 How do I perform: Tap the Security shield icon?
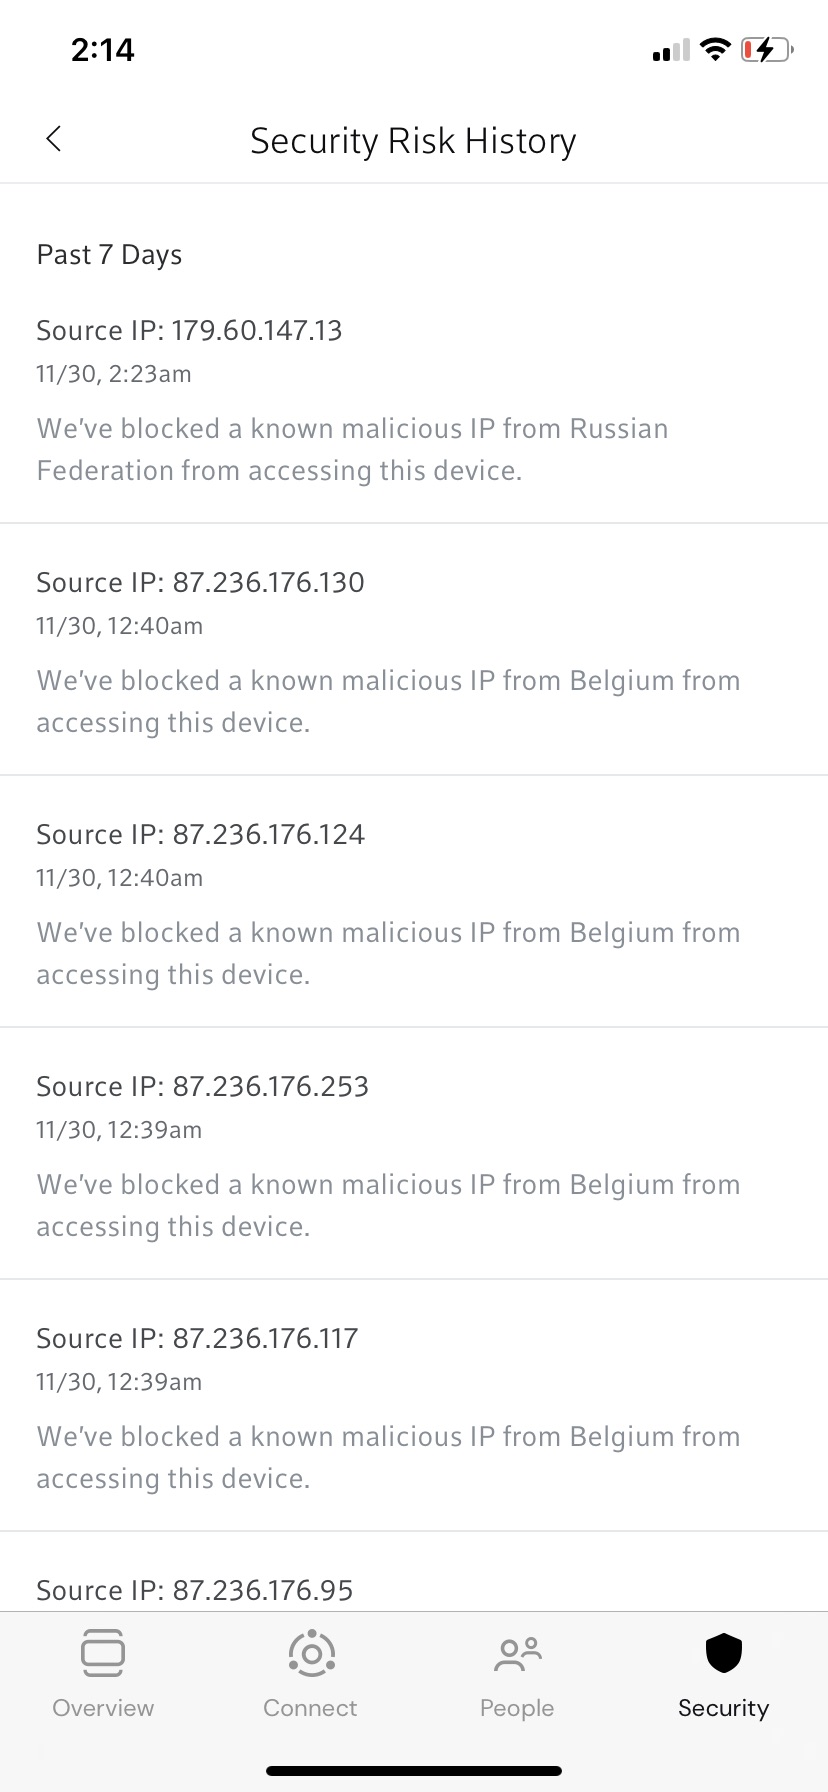[x=723, y=1653]
